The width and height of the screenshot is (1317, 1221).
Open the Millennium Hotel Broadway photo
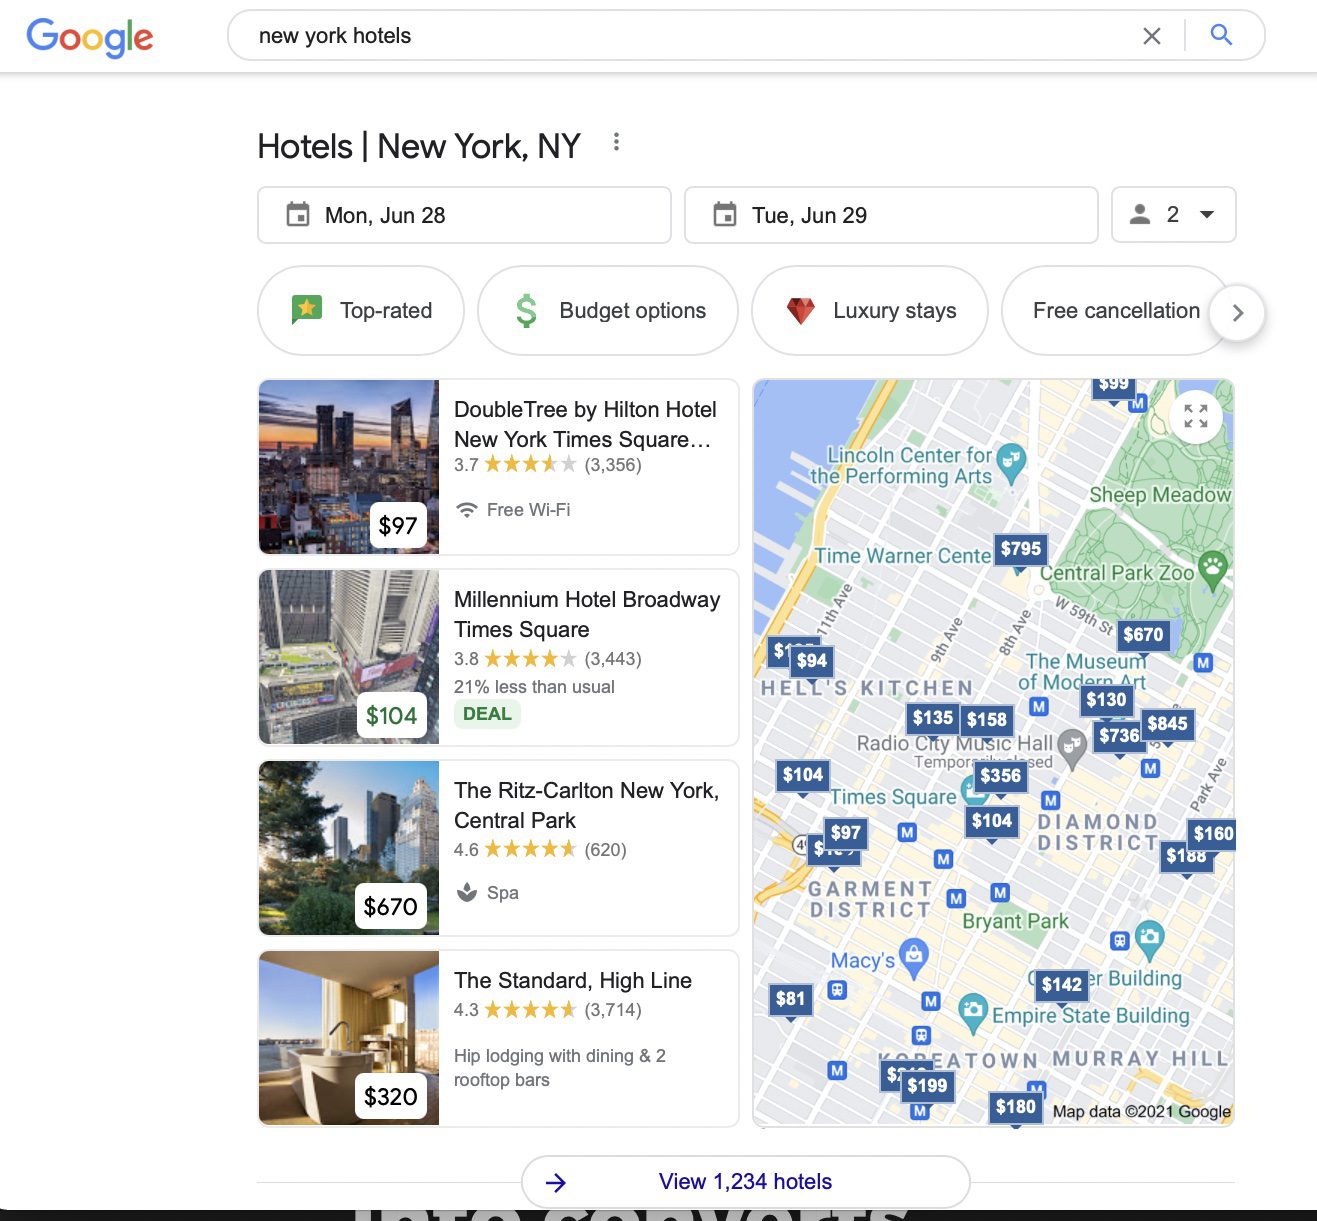349,657
